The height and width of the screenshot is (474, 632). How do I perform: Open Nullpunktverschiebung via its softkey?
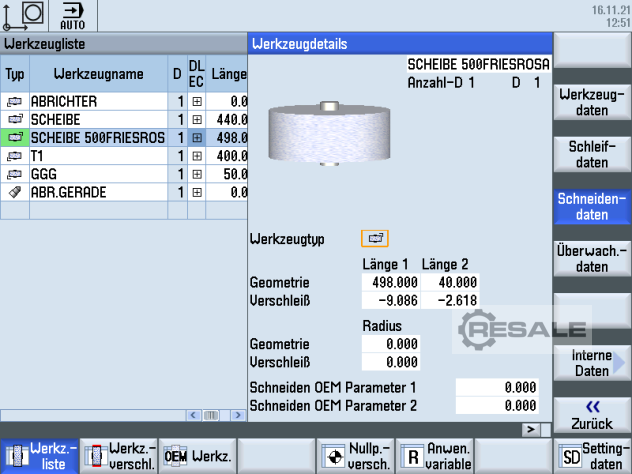(355, 456)
